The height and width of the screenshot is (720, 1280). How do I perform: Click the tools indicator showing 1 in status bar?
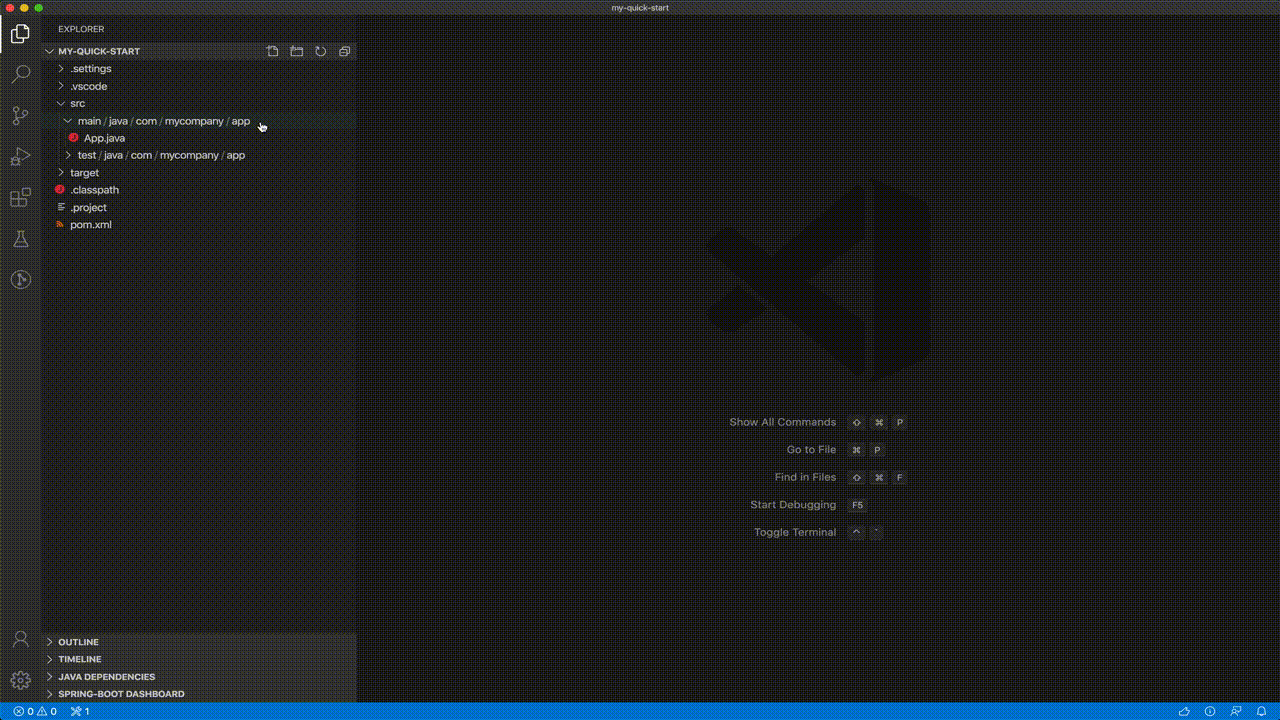pos(80,711)
